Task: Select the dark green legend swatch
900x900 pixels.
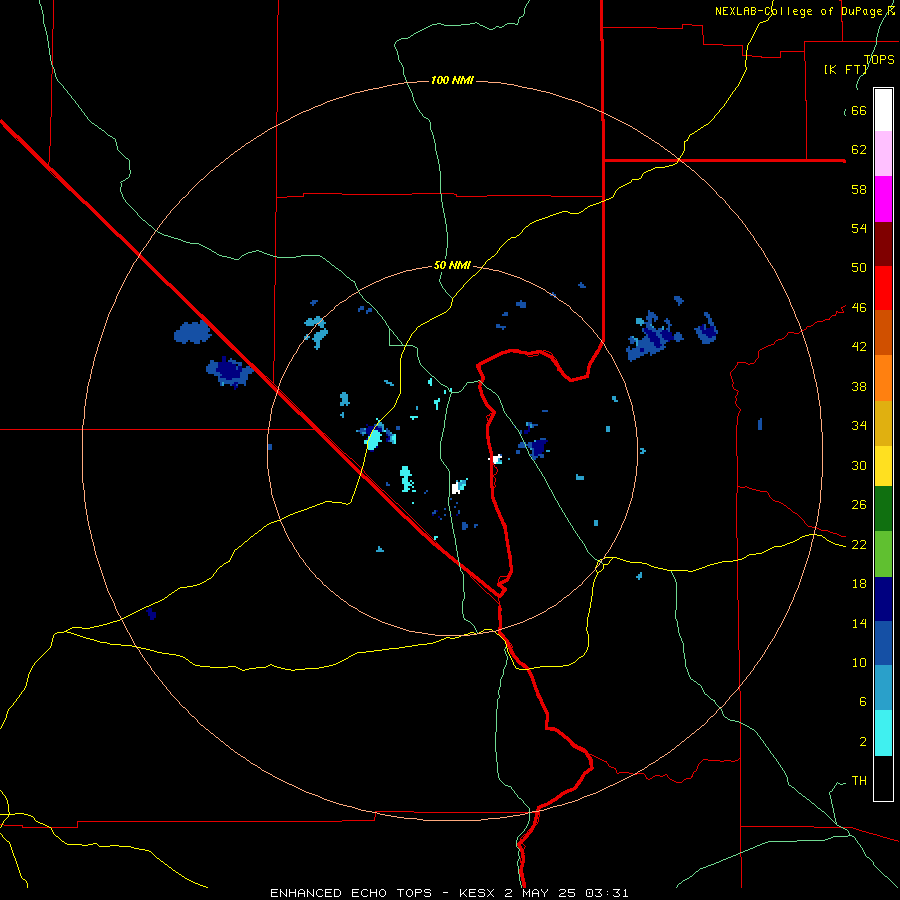Action: [883, 509]
